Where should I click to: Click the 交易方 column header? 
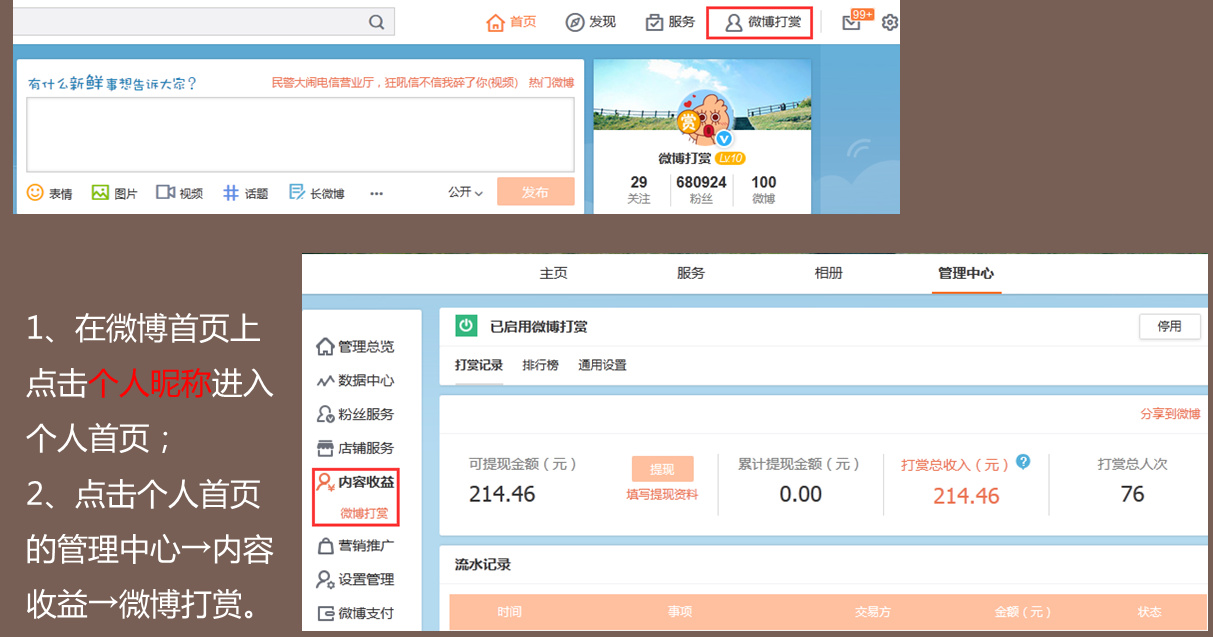click(872, 612)
